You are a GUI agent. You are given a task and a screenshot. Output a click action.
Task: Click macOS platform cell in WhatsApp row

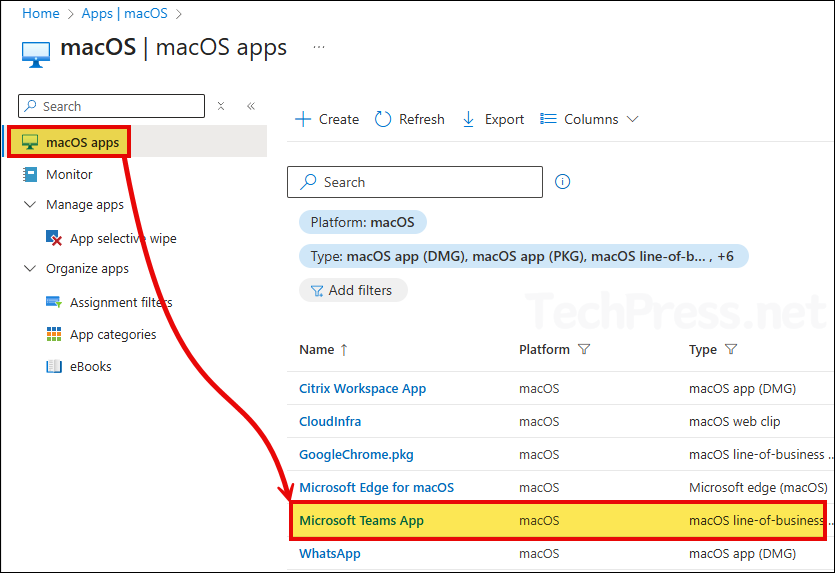[539, 553]
